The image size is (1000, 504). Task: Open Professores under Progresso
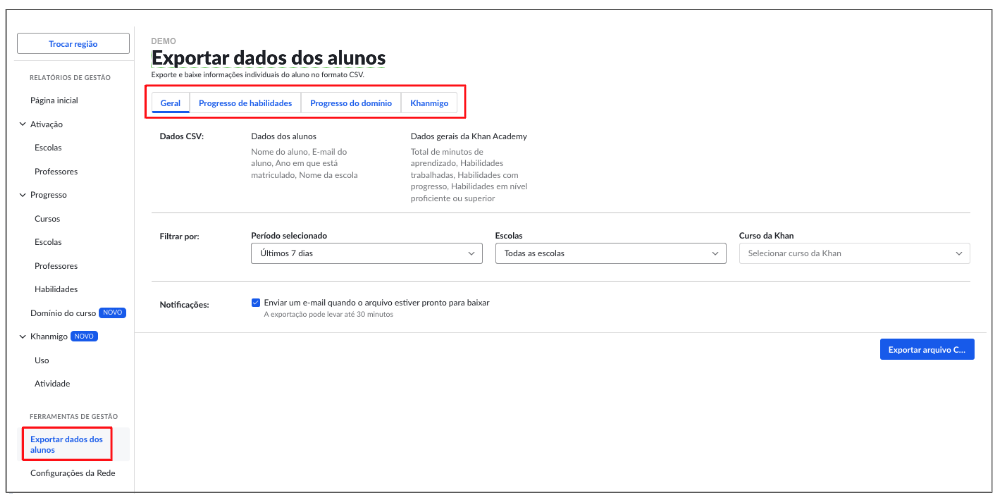[56, 266]
